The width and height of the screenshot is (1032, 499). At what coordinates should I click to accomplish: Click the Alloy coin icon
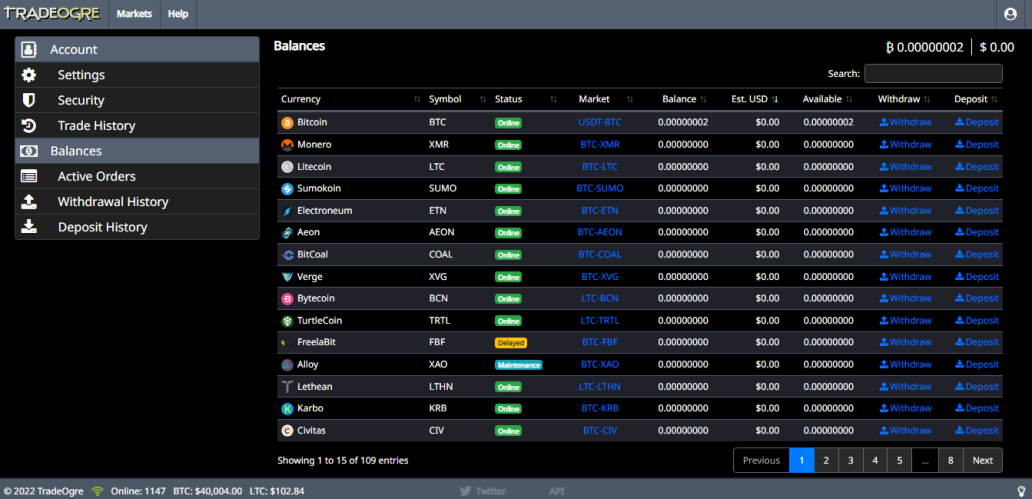[287, 365]
